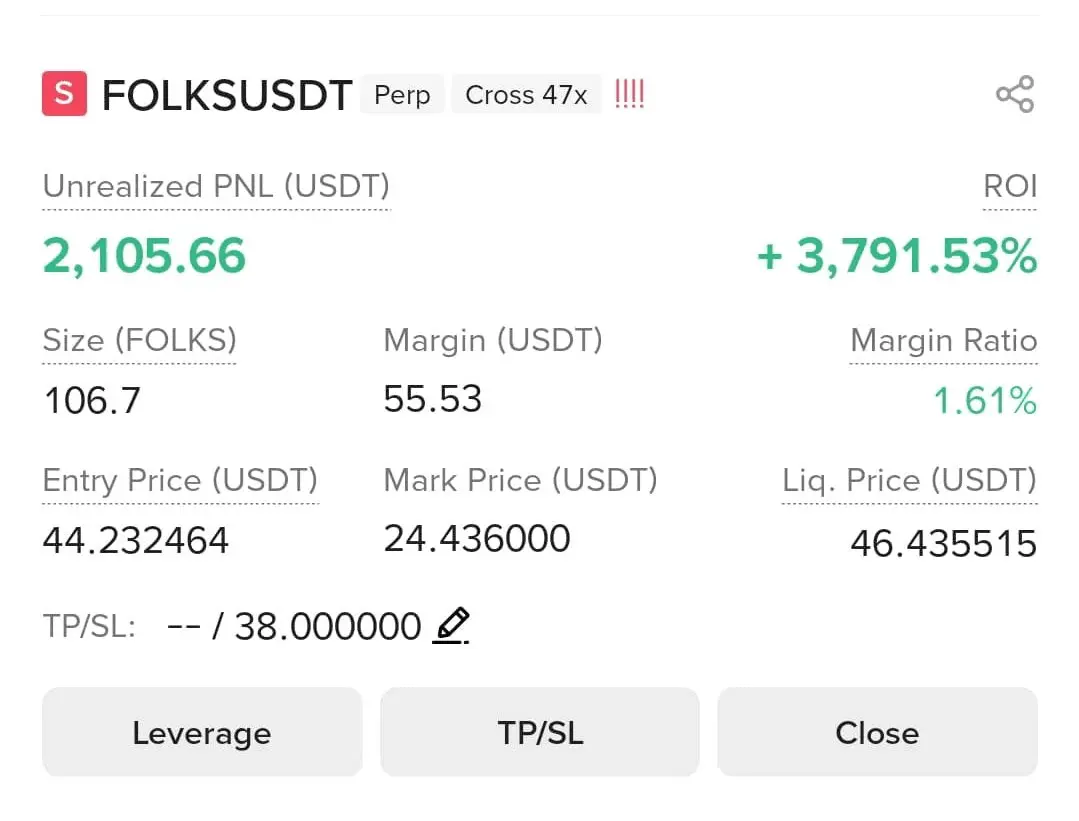Tap the Perp contract tag
The height and width of the screenshot is (821, 1079).
(x=402, y=95)
